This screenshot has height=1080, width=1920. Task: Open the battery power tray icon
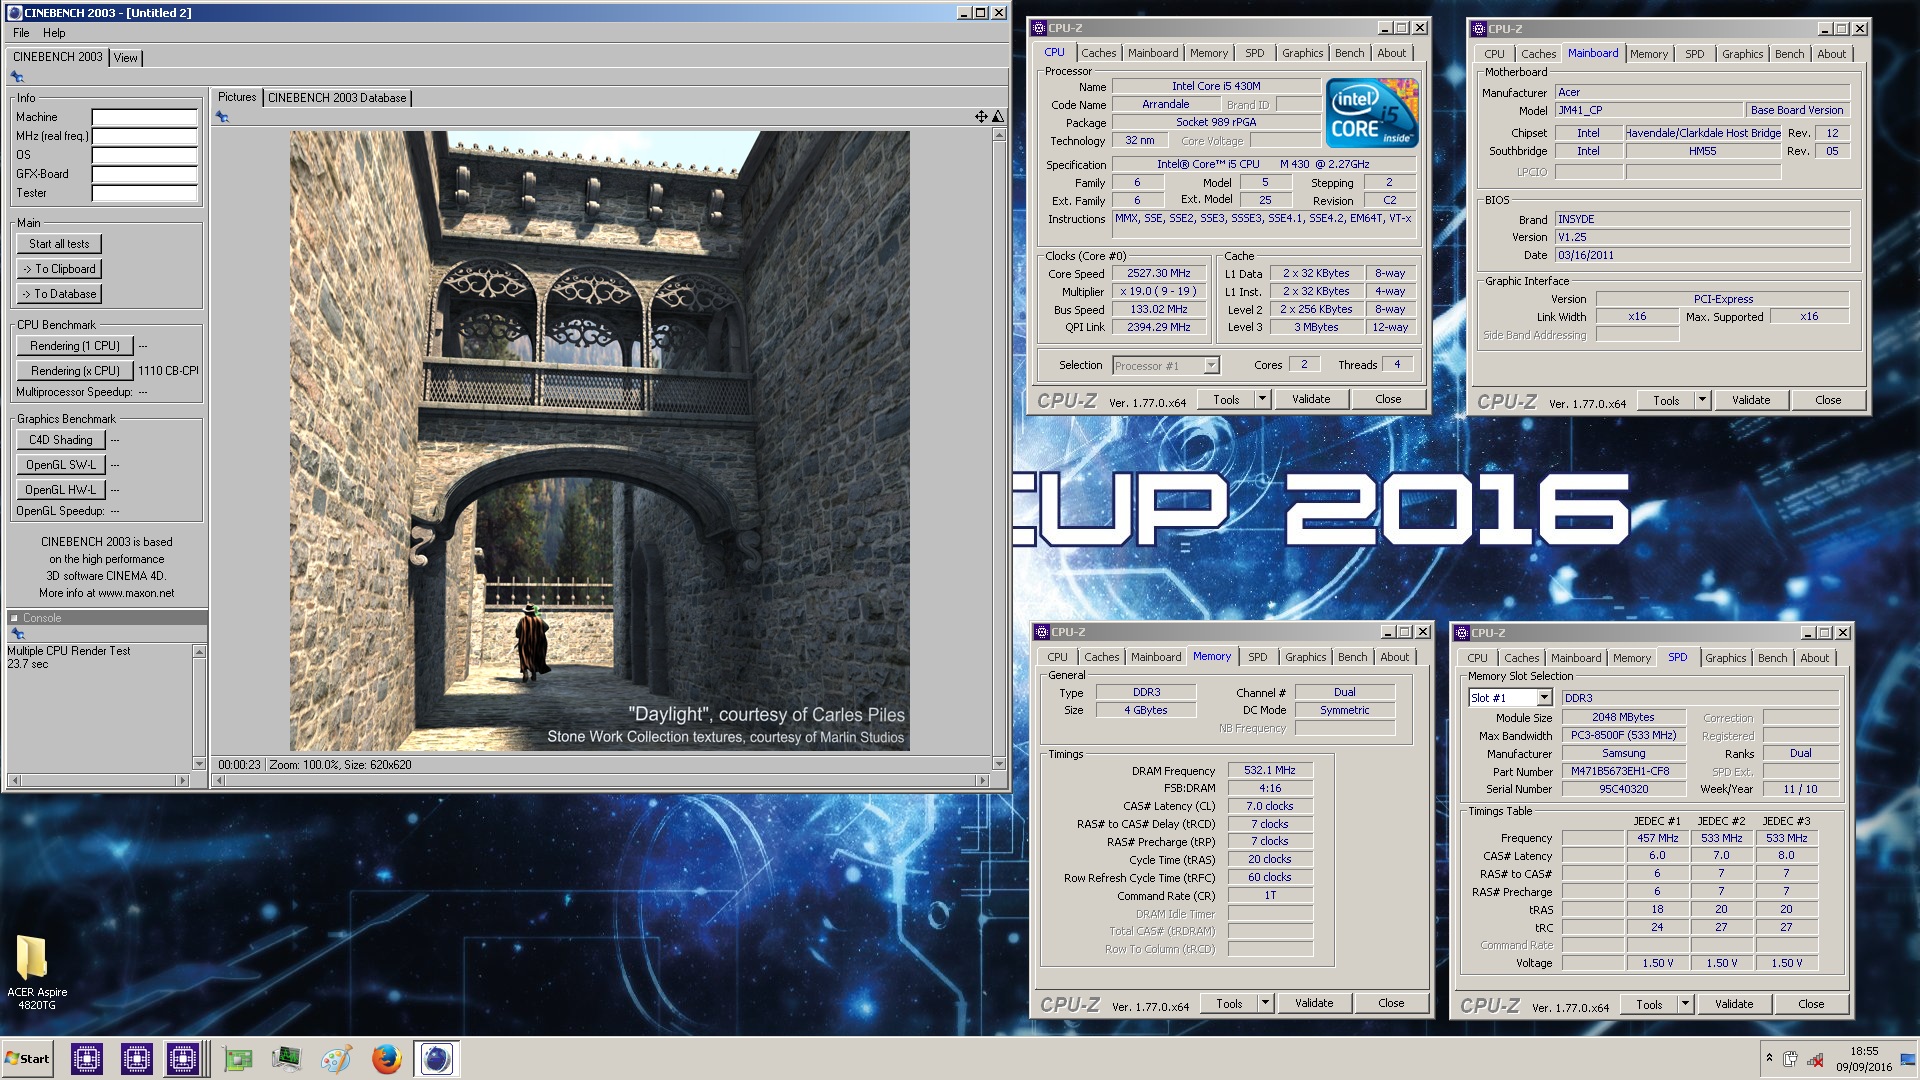point(1790,1058)
